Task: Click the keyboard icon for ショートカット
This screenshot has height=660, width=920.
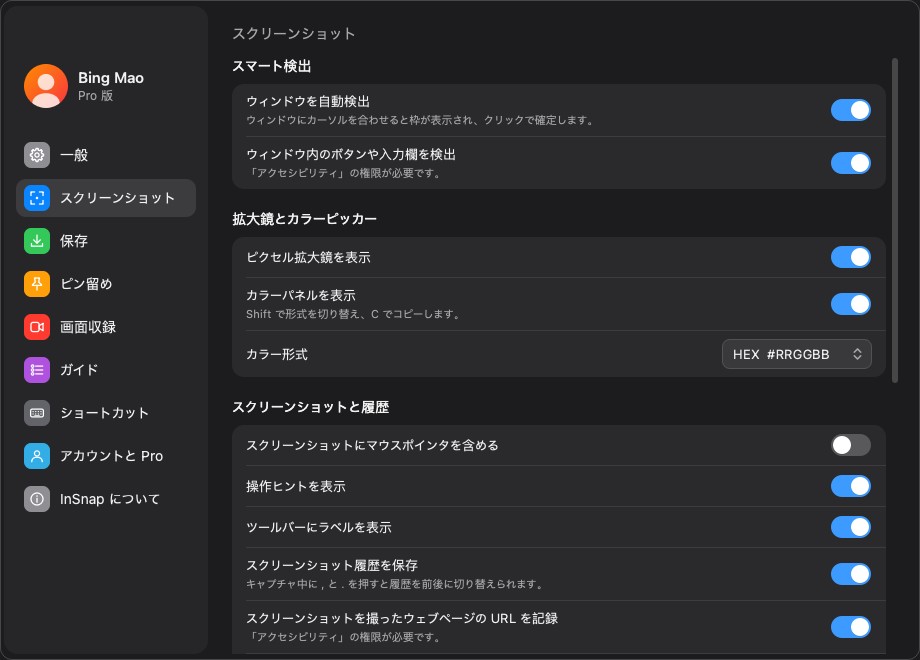Action: point(37,413)
